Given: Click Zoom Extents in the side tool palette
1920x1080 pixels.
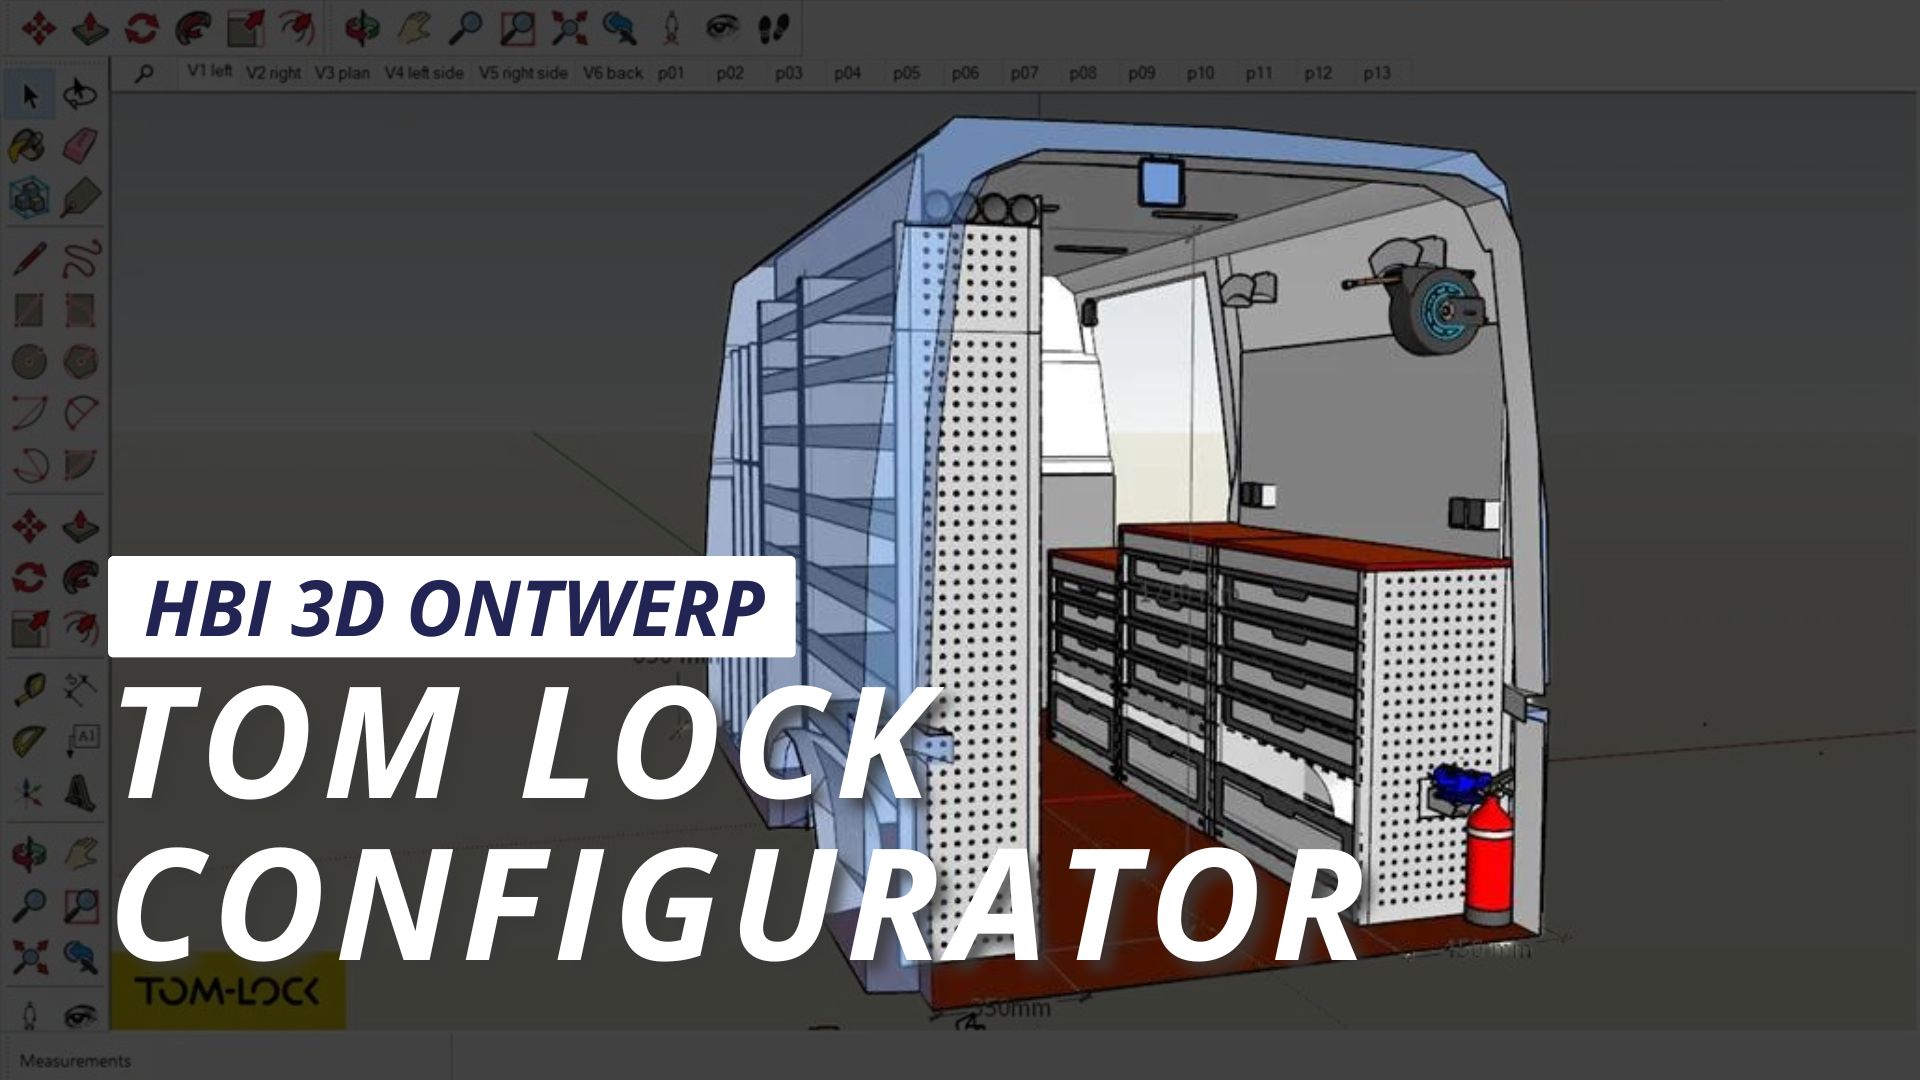Looking at the screenshot, I should click(29, 957).
